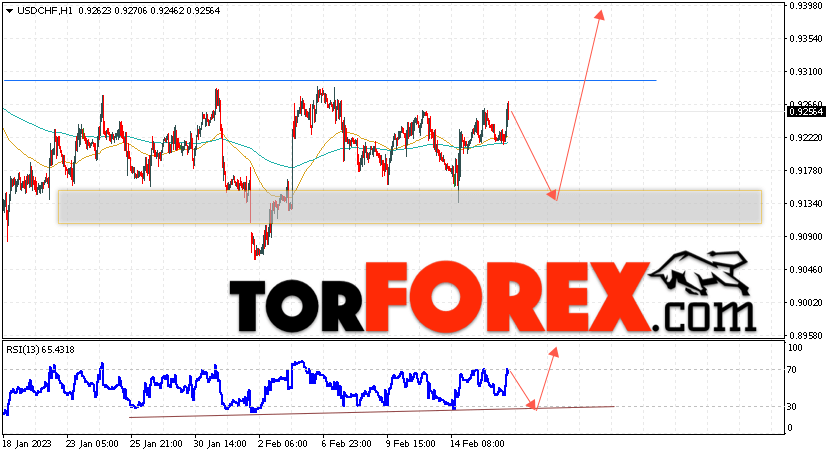Select the price axis value 0.90460
The height and width of the screenshot is (455, 830).
806,269
